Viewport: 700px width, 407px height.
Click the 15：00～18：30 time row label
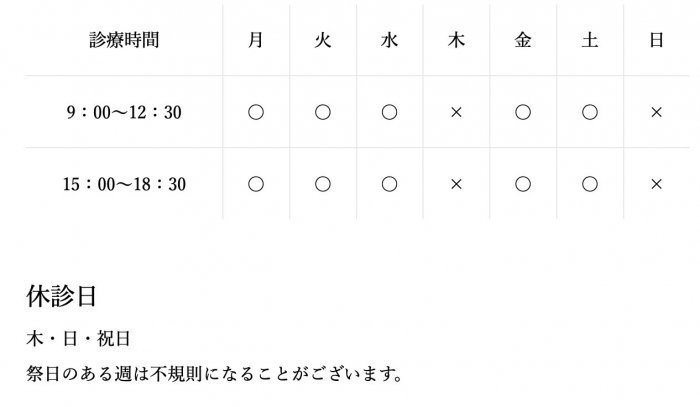pos(124,184)
